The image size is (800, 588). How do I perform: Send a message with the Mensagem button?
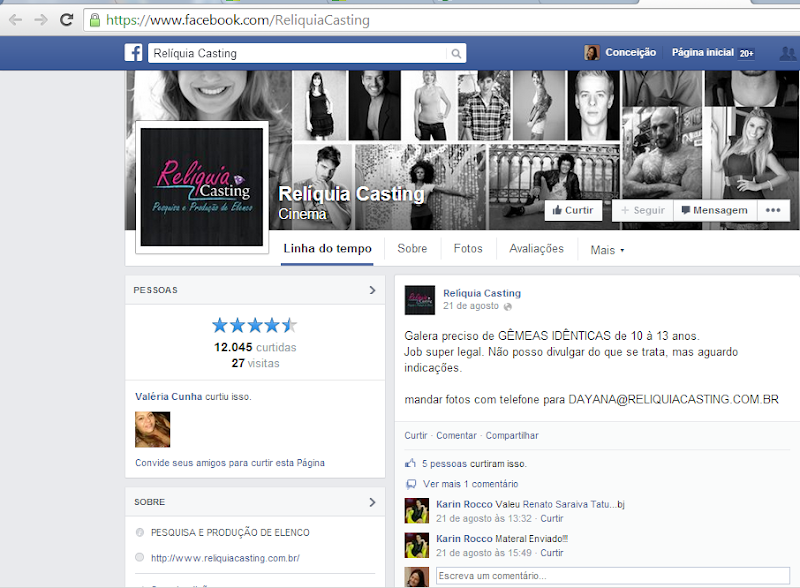click(715, 210)
